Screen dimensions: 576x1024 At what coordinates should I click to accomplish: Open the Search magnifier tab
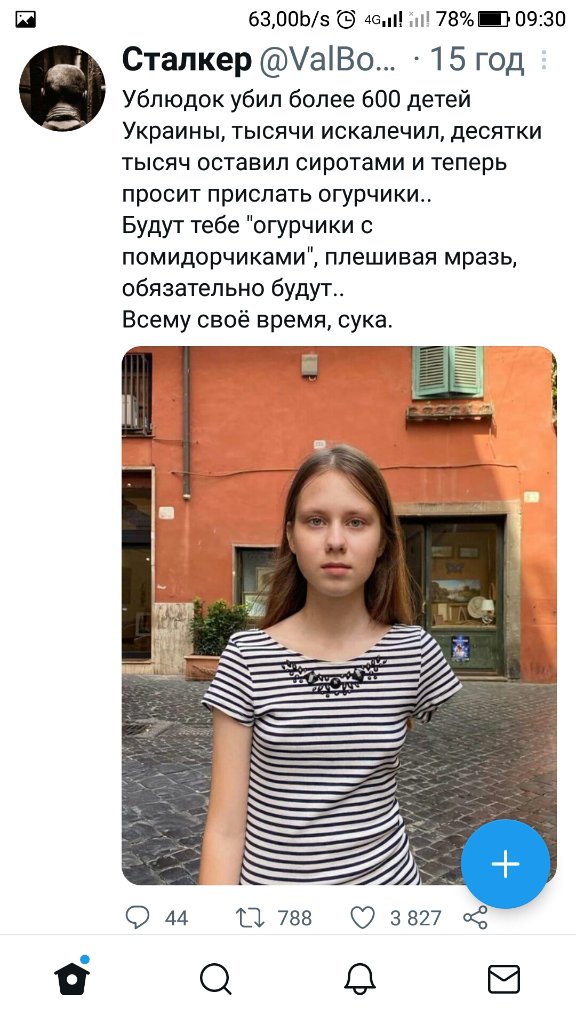(216, 980)
